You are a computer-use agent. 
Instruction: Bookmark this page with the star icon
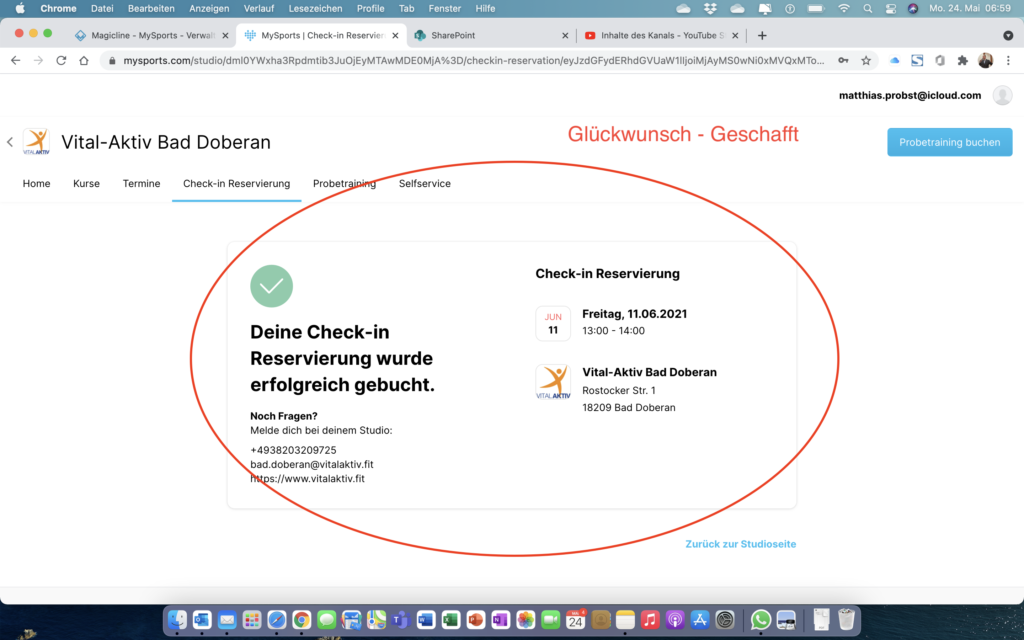point(866,61)
